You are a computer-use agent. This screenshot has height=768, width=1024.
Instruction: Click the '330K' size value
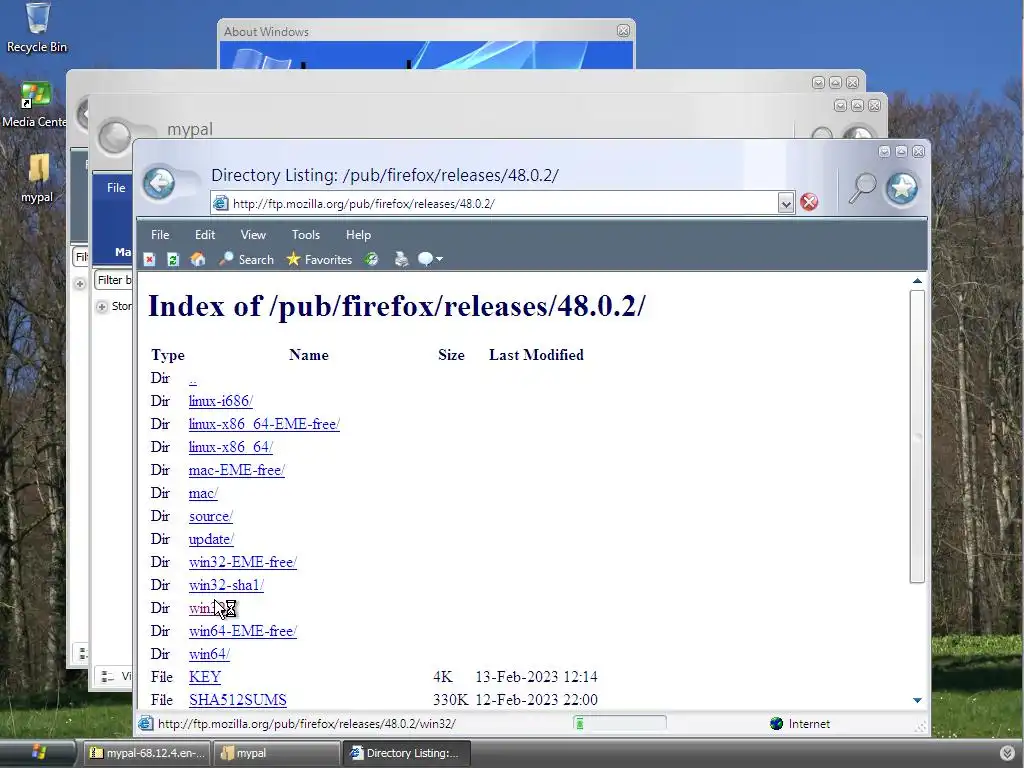451,699
